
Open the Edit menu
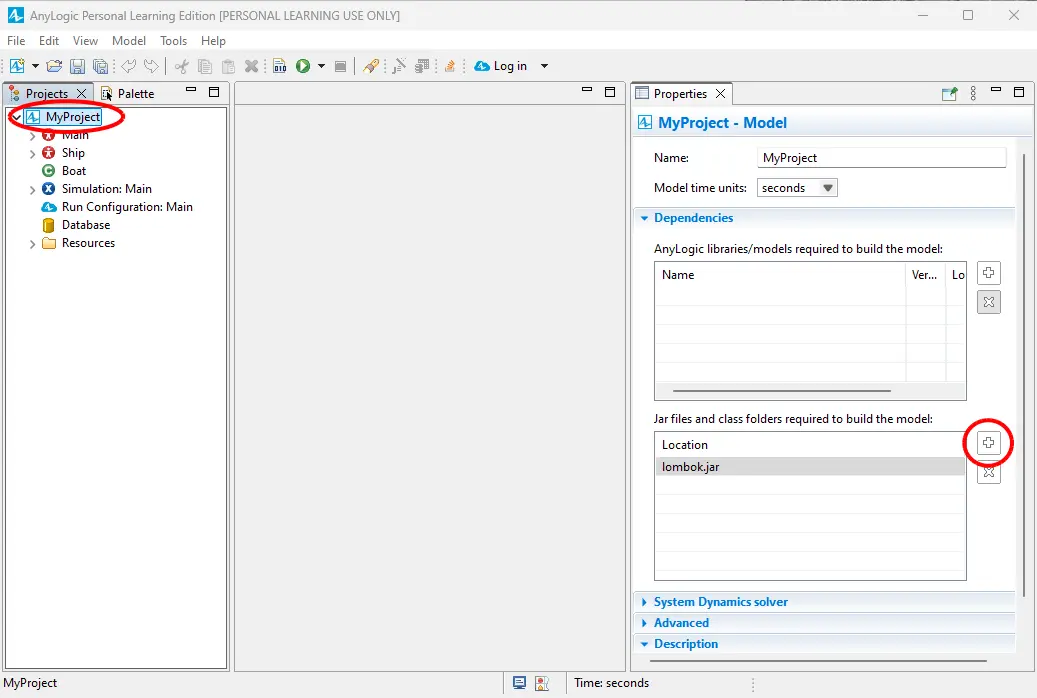[x=49, y=40]
